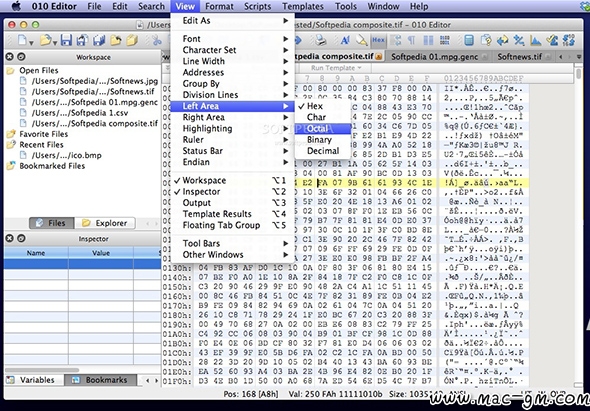Click the Inspector horizontal scrollbar
Image resolution: width=590 pixels, height=411 pixels.
click(42, 370)
